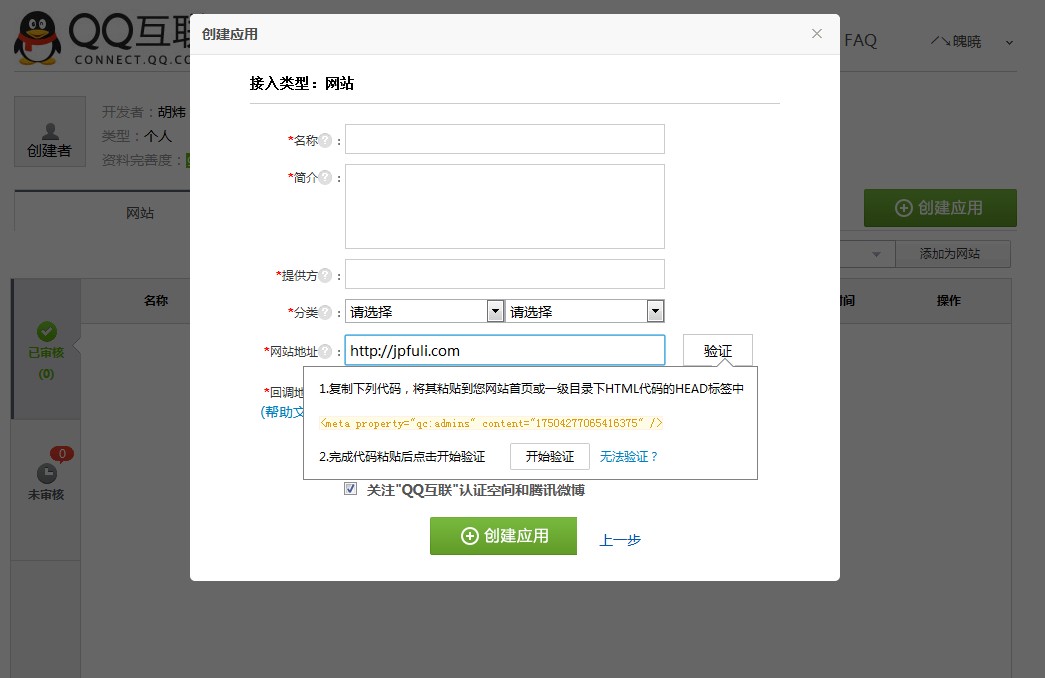Click the help icon next to 网站地址

click(x=325, y=351)
